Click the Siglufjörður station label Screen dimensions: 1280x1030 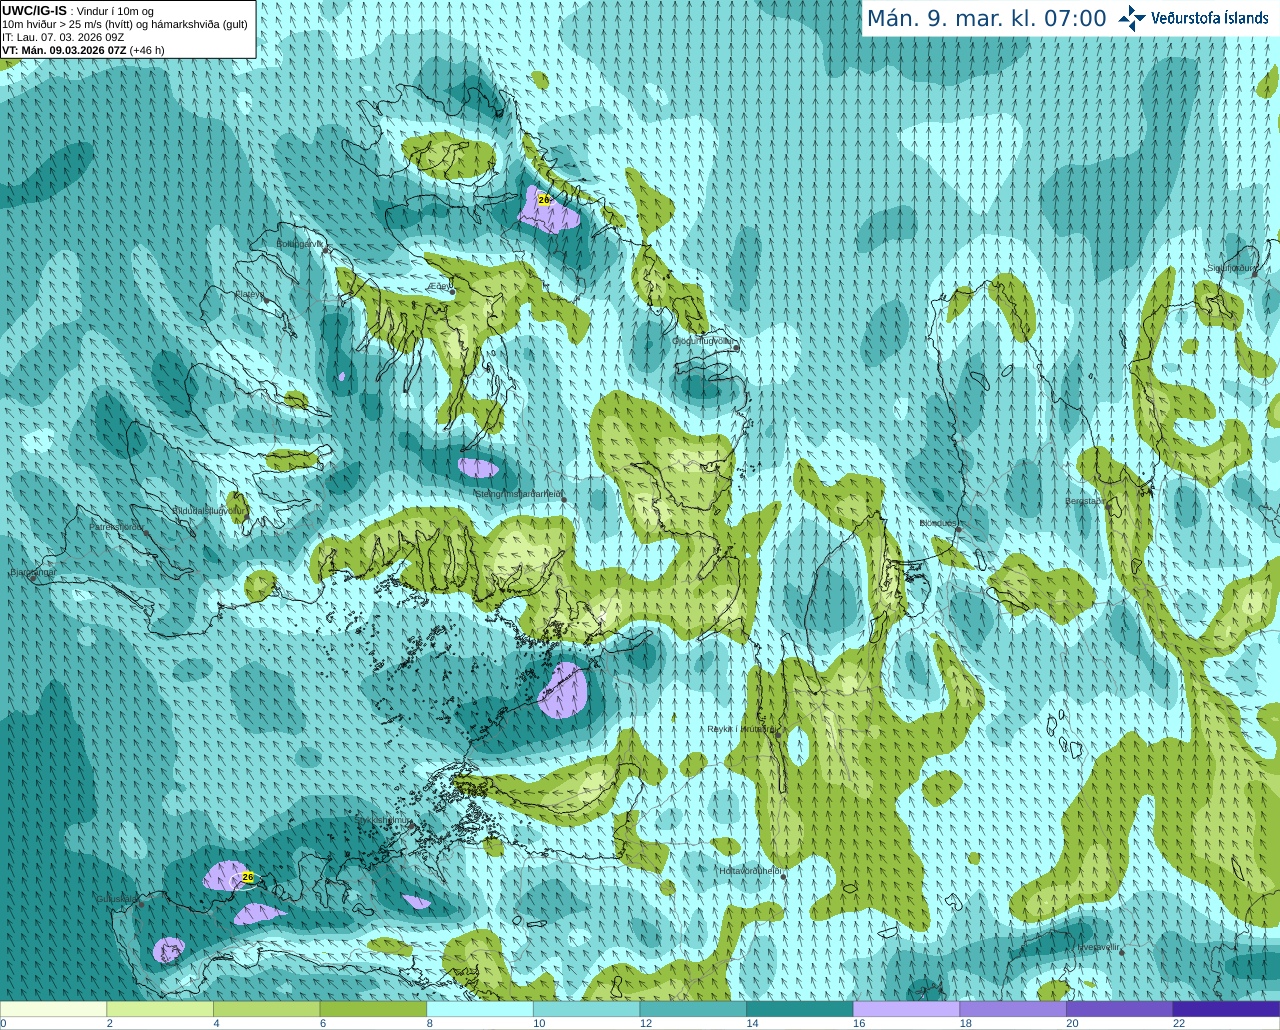tap(1231, 268)
